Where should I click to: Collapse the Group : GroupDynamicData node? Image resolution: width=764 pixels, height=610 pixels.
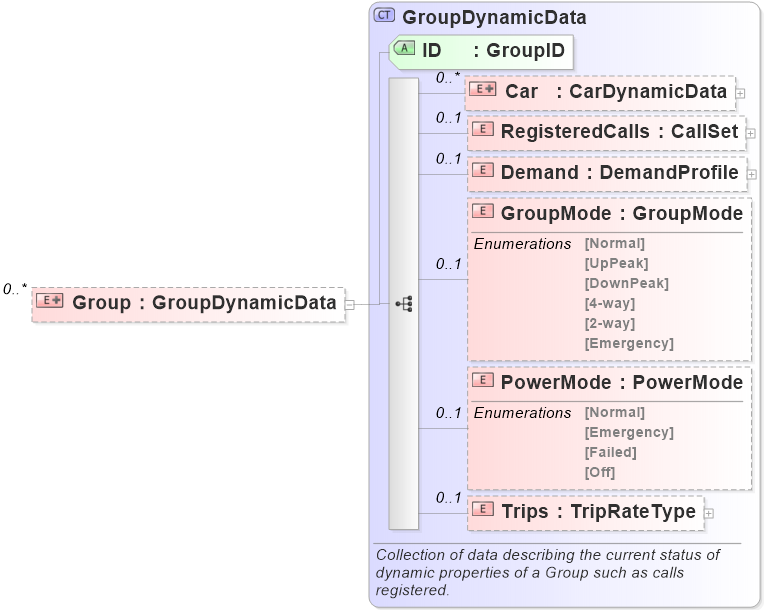[x=350, y=303]
